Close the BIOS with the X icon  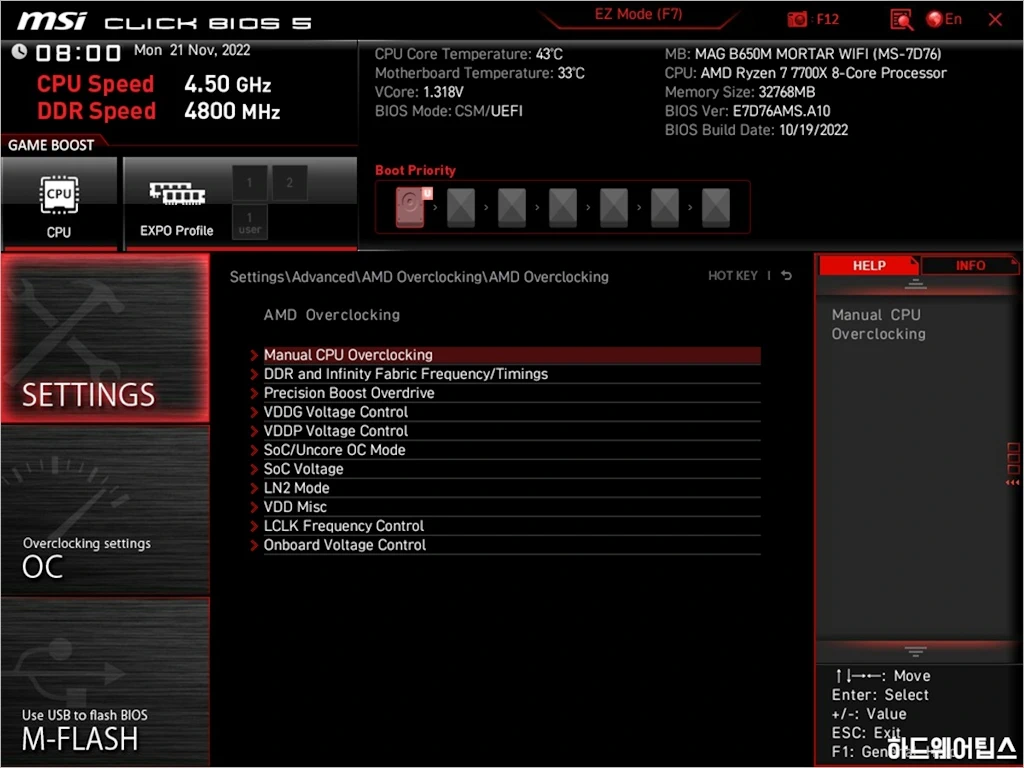[995, 20]
